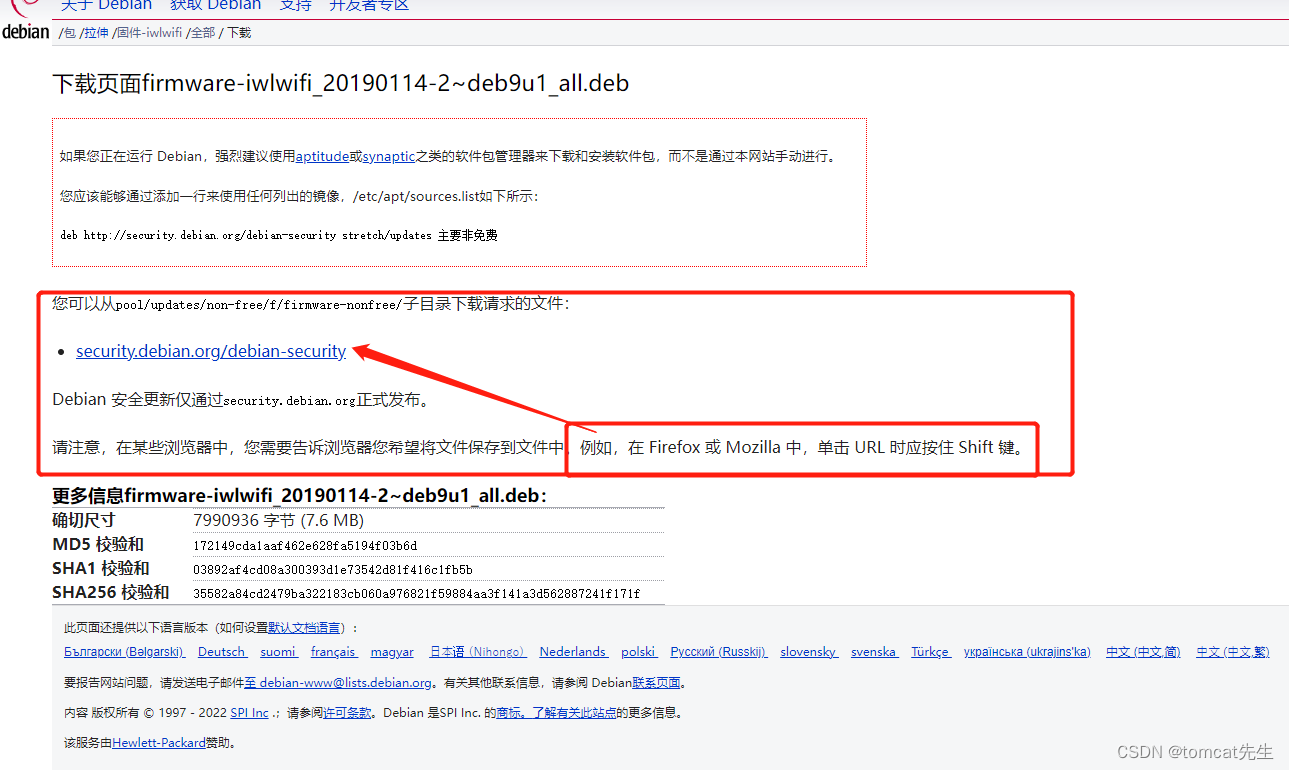Download from security.debian.org/debian-security link

[211, 351]
